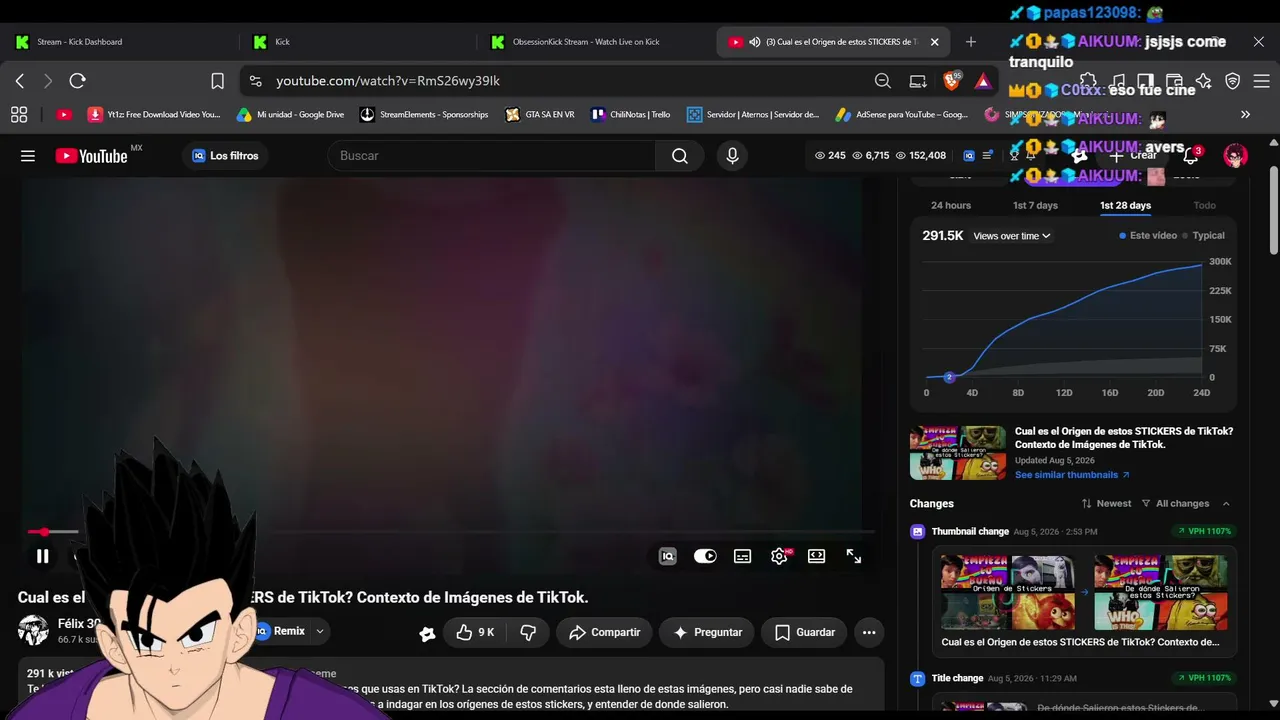Viewport: 1280px width, 720px height.
Task: Open the AdSense para YouTube bookmark
Action: (902, 114)
